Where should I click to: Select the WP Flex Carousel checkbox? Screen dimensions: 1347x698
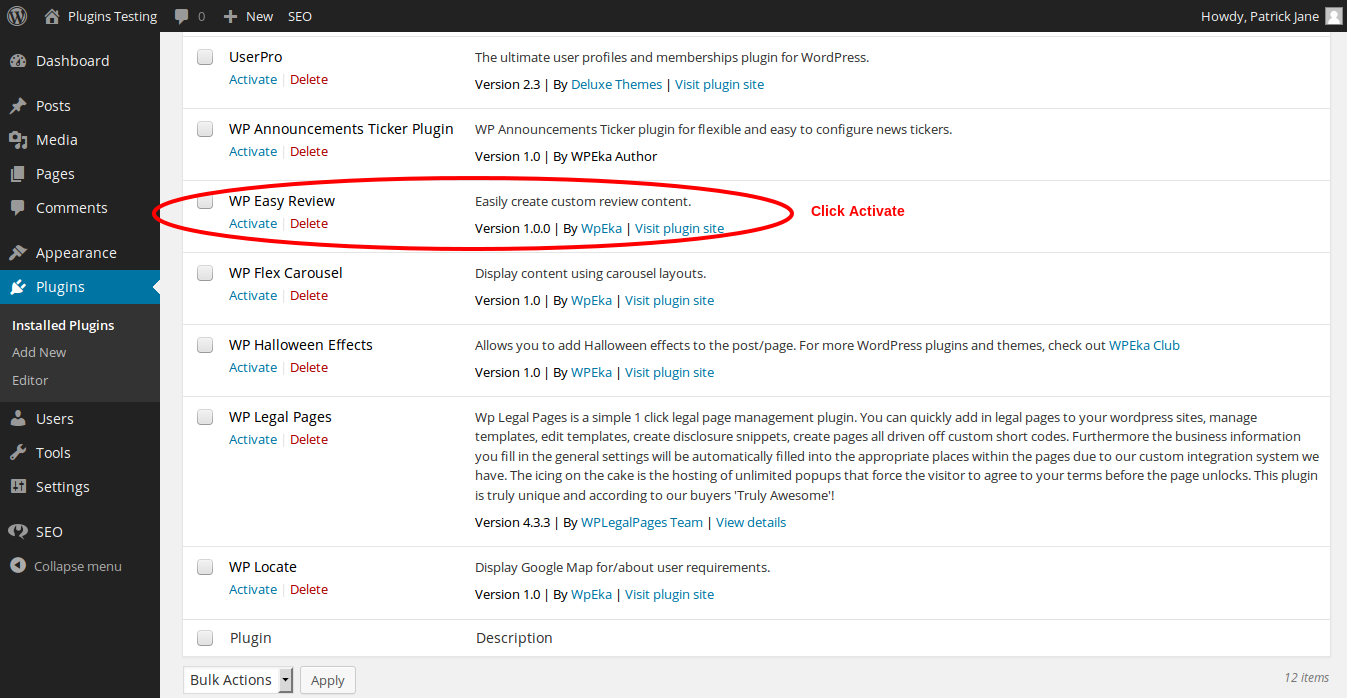(x=205, y=273)
